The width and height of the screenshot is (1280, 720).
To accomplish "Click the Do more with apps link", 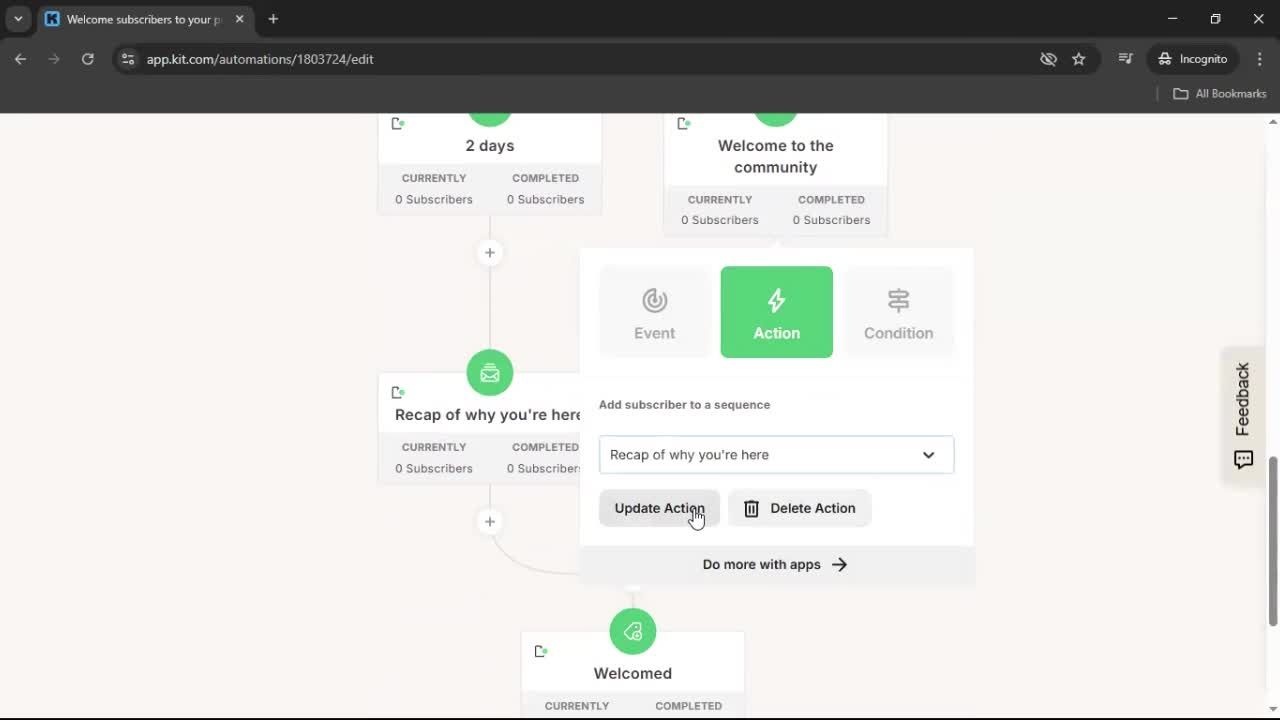I will coord(775,564).
